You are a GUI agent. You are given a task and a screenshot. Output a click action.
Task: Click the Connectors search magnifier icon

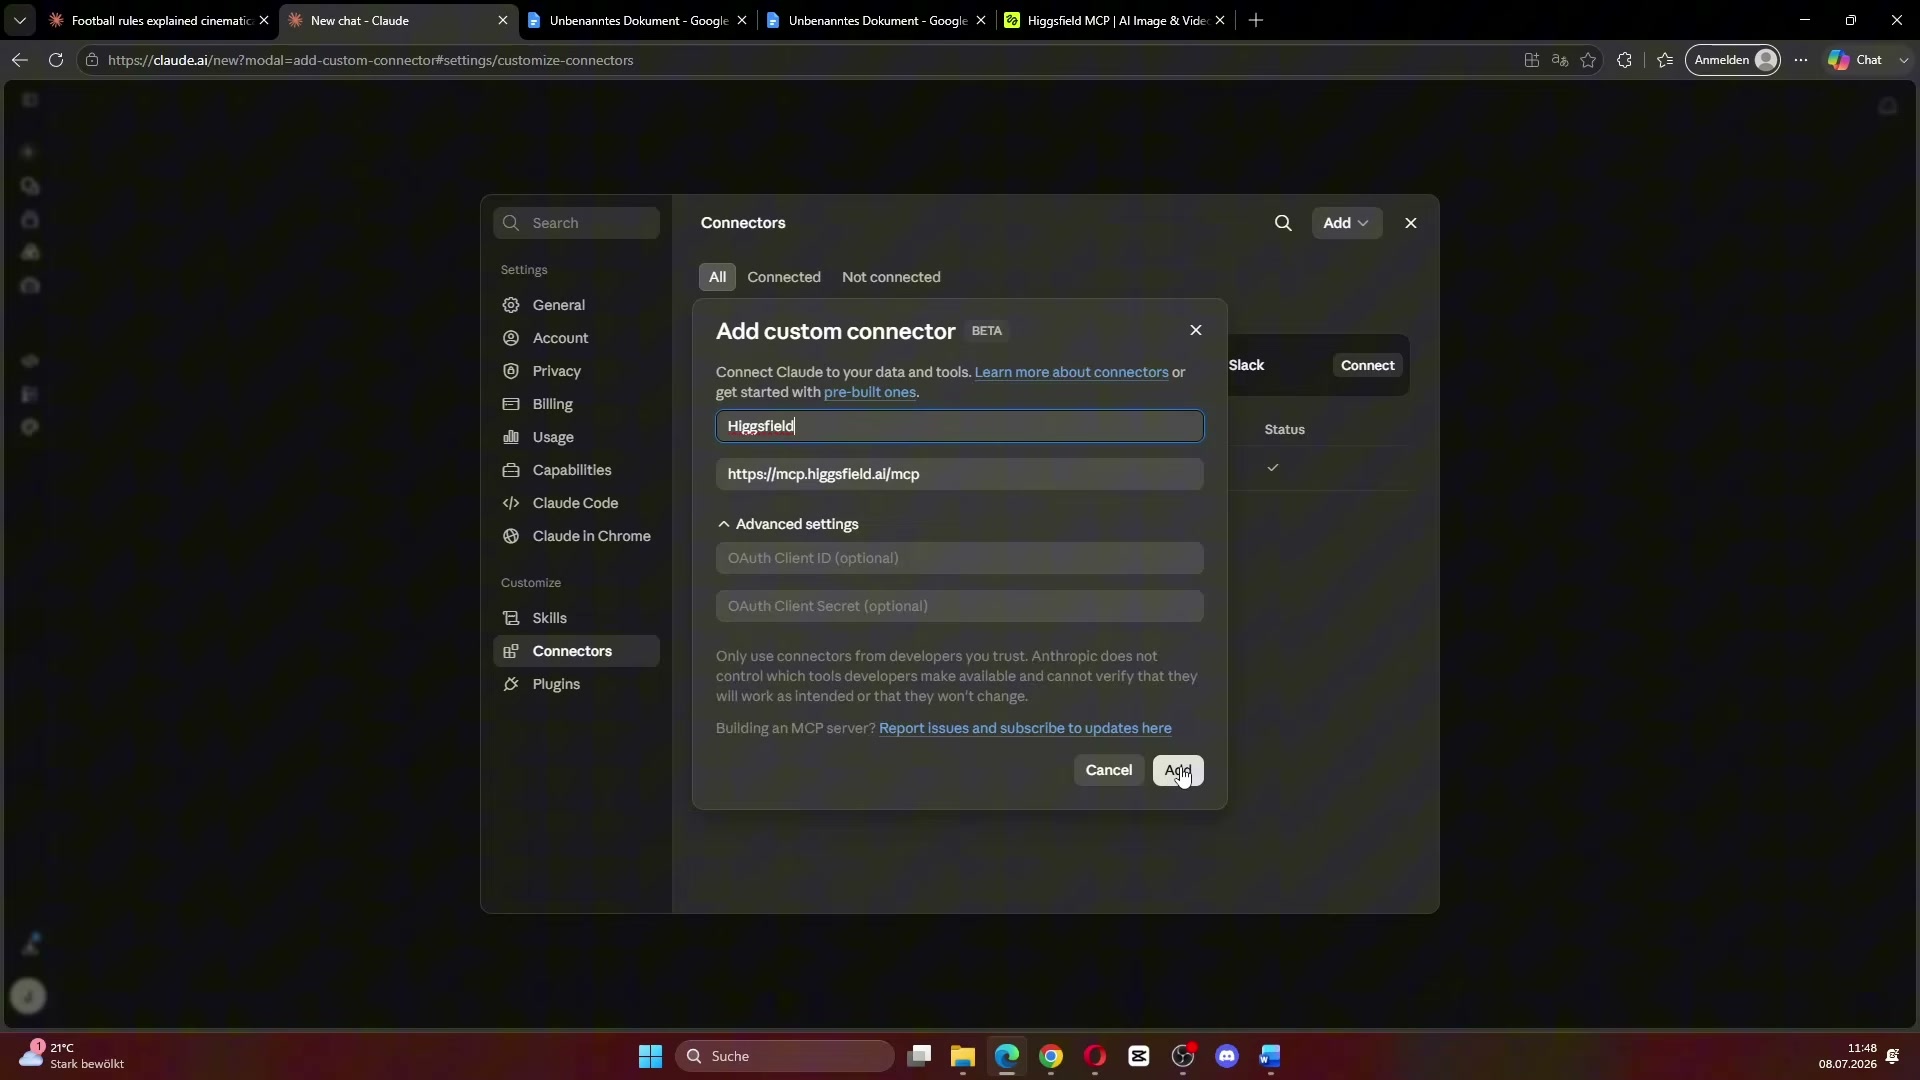point(1283,223)
